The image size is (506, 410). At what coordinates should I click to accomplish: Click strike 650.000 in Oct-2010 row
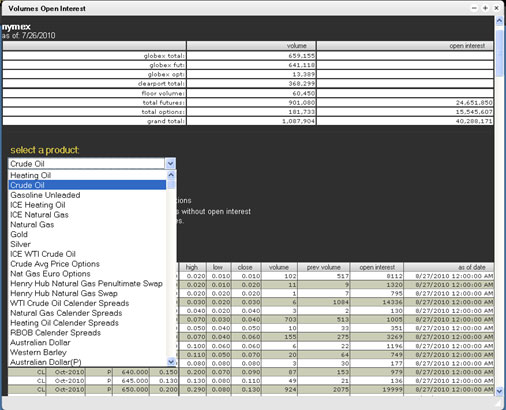pyautogui.click(x=135, y=389)
